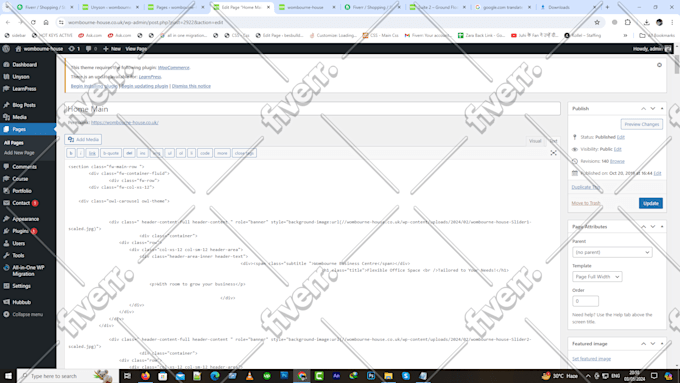Insert b-quote tag from the editor toolbar
The image size is (680, 383).
[111, 153]
